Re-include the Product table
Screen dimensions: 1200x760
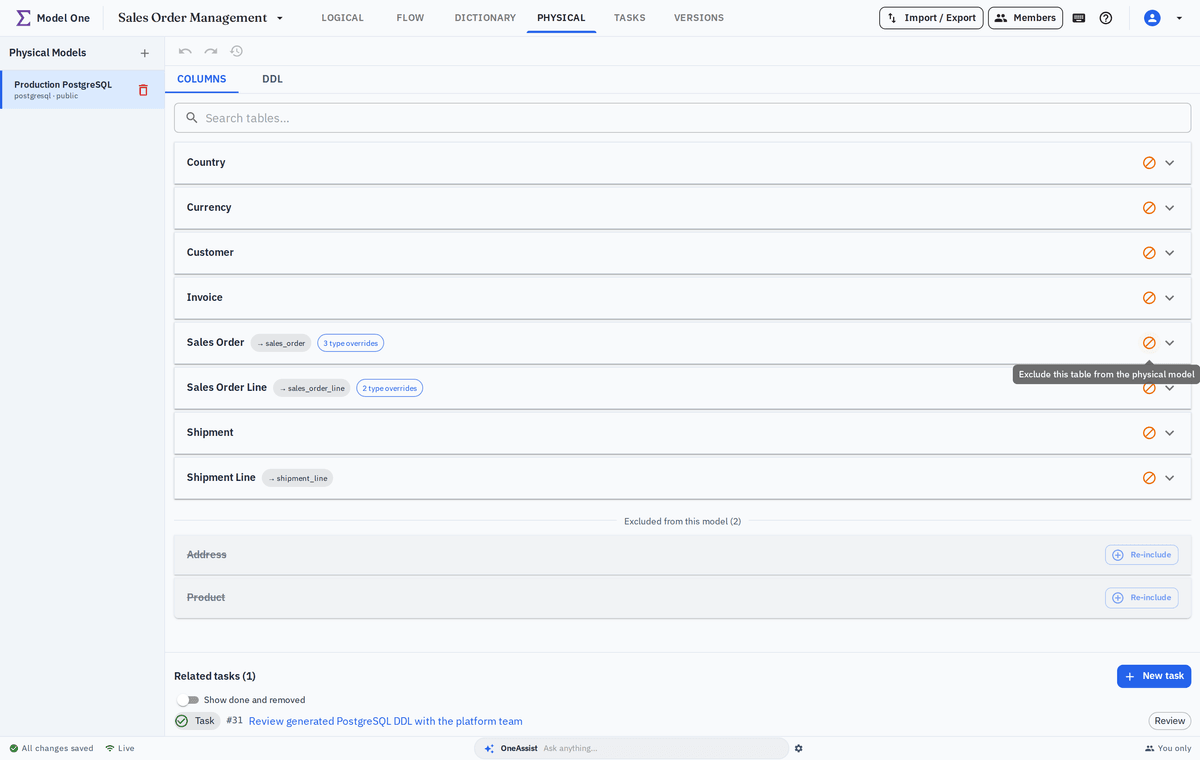pyautogui.click(x=1141, y=598)
